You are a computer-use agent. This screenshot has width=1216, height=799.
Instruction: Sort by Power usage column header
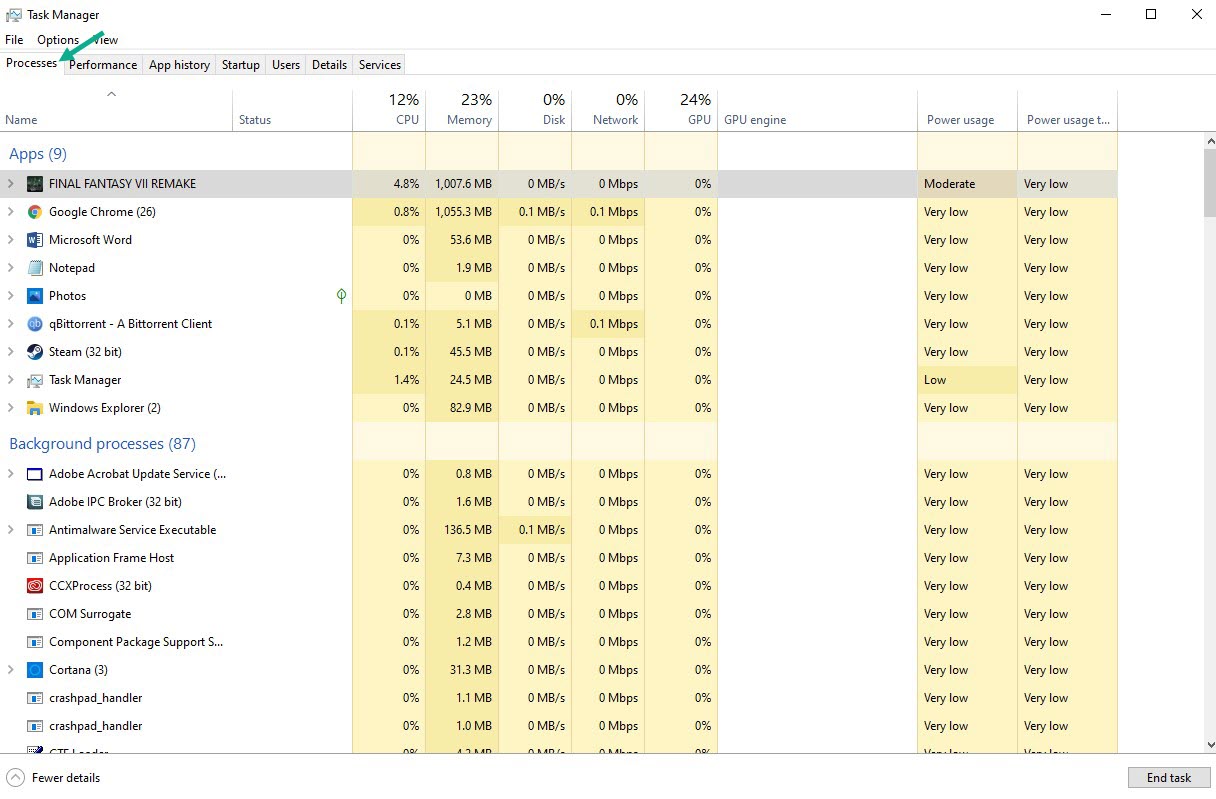tap(967, 110)
